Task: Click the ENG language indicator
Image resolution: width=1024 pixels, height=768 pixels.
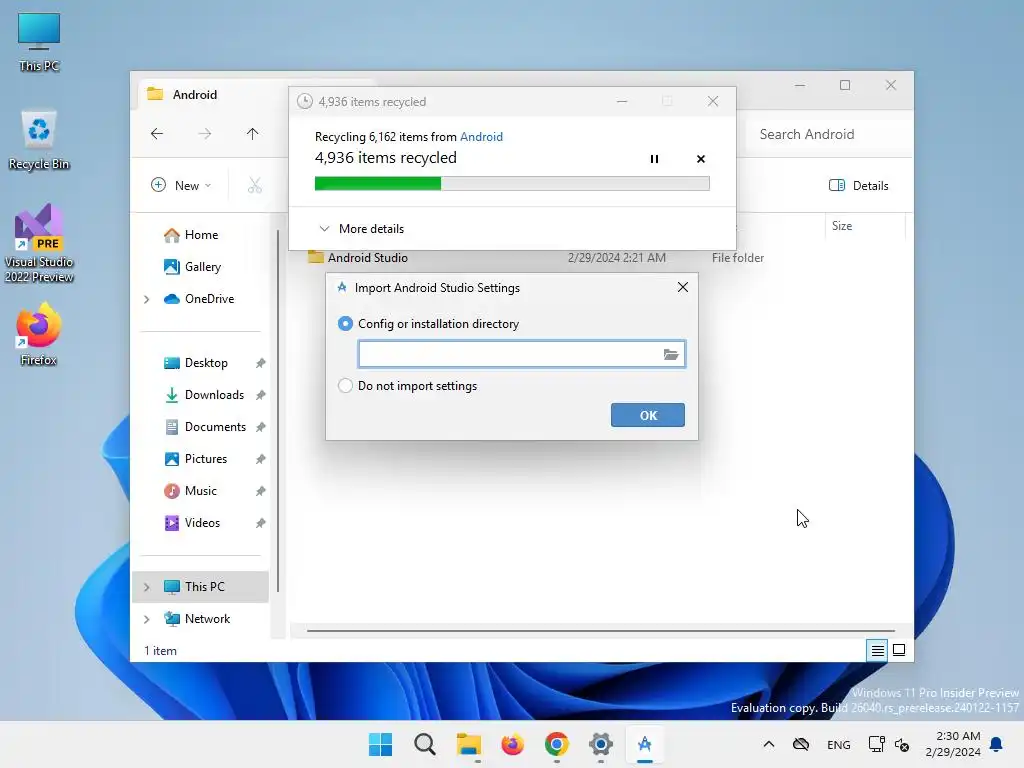Action: (839, 744)
